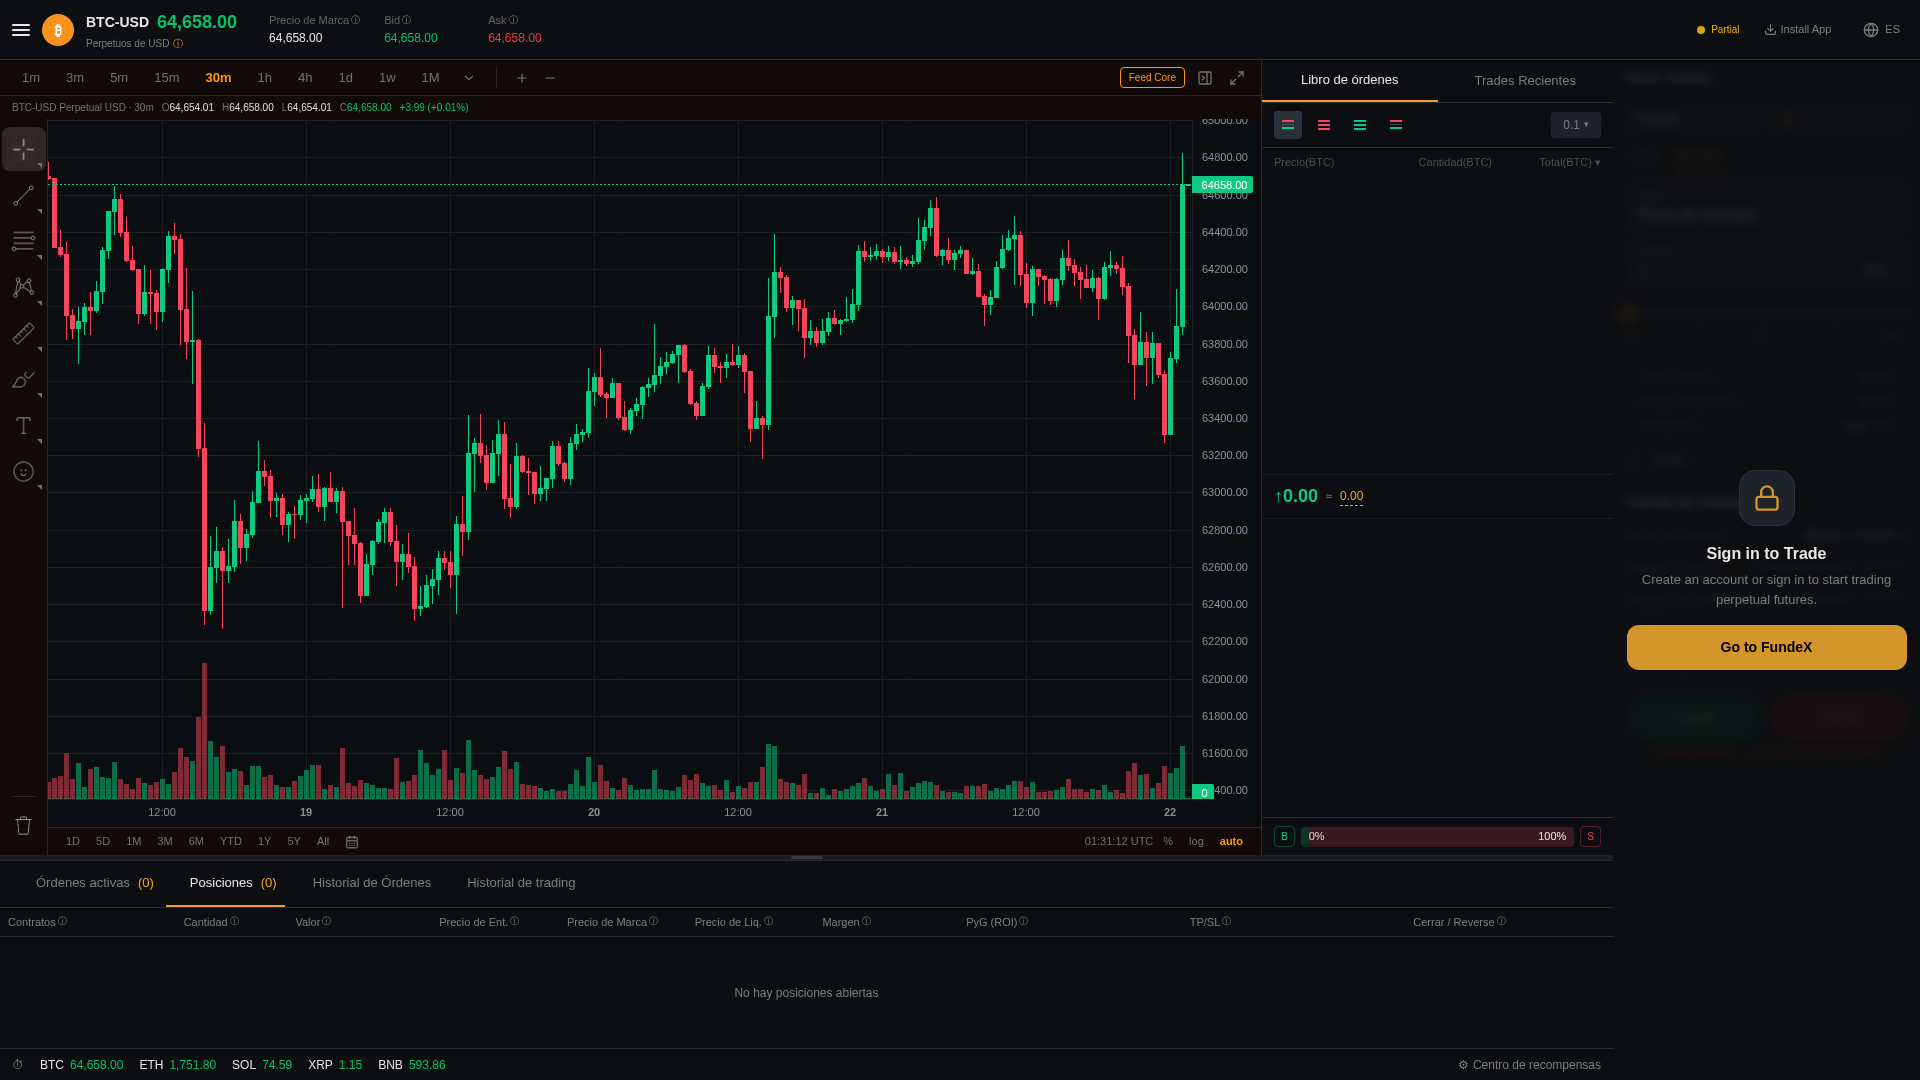
Task: Click the Go to FundeX button
Action: [1767, 647]
